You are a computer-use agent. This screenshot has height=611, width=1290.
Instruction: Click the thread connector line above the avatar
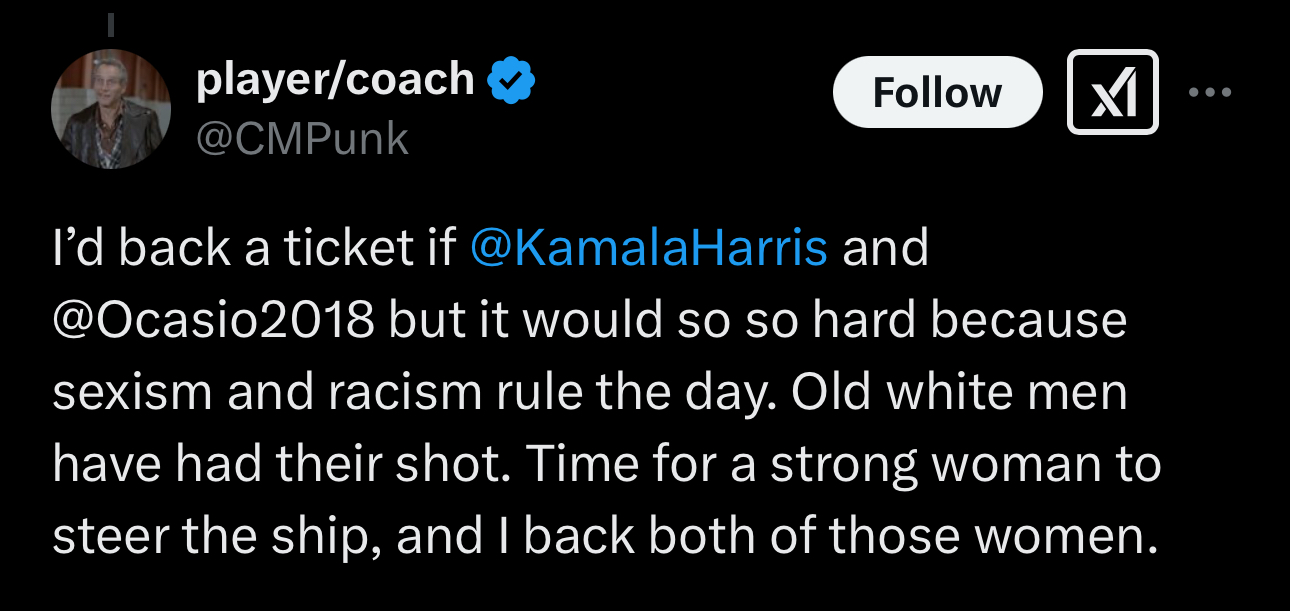[x=112, y=23]
